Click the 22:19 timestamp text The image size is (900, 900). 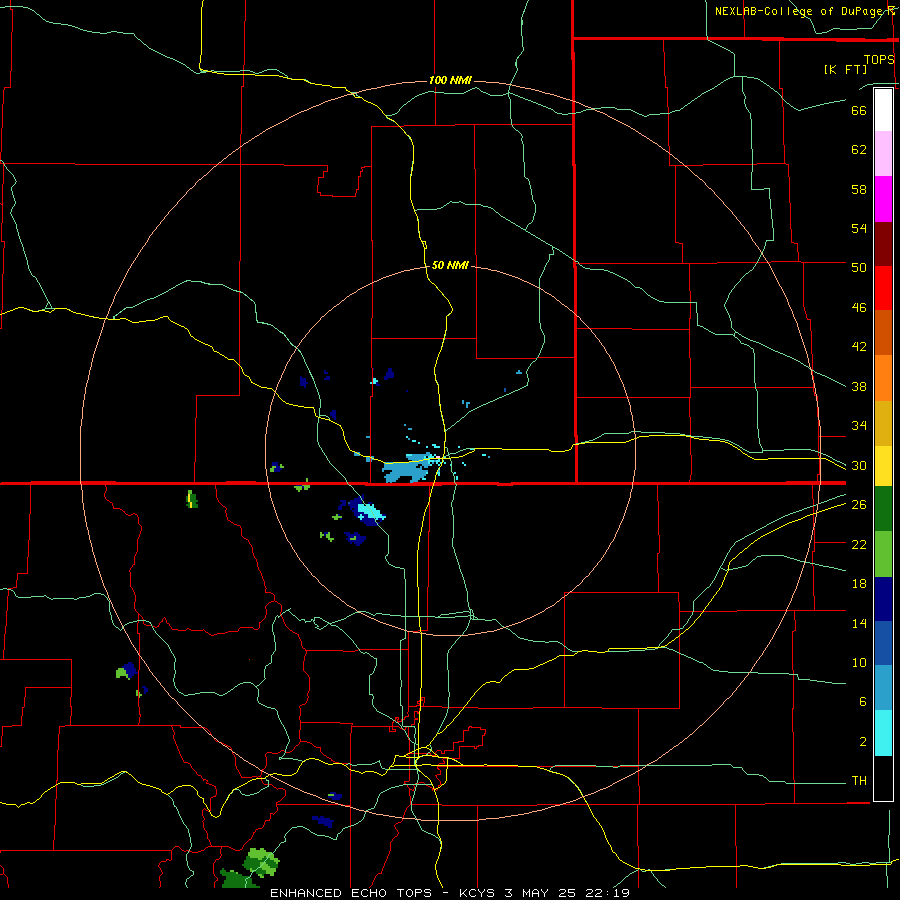(x=607, y=893)
